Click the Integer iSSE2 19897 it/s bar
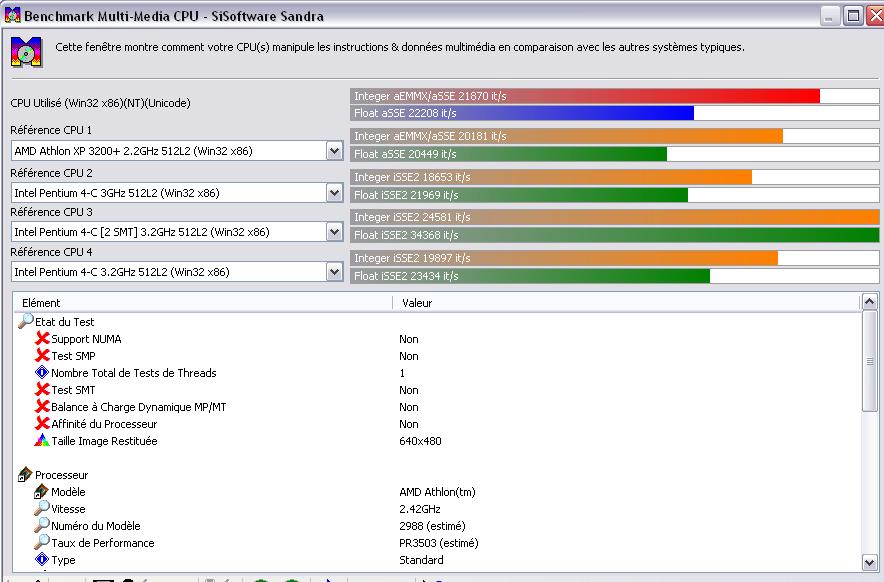The width and height of the screenshot is (884, 582). tap(564, 258)
